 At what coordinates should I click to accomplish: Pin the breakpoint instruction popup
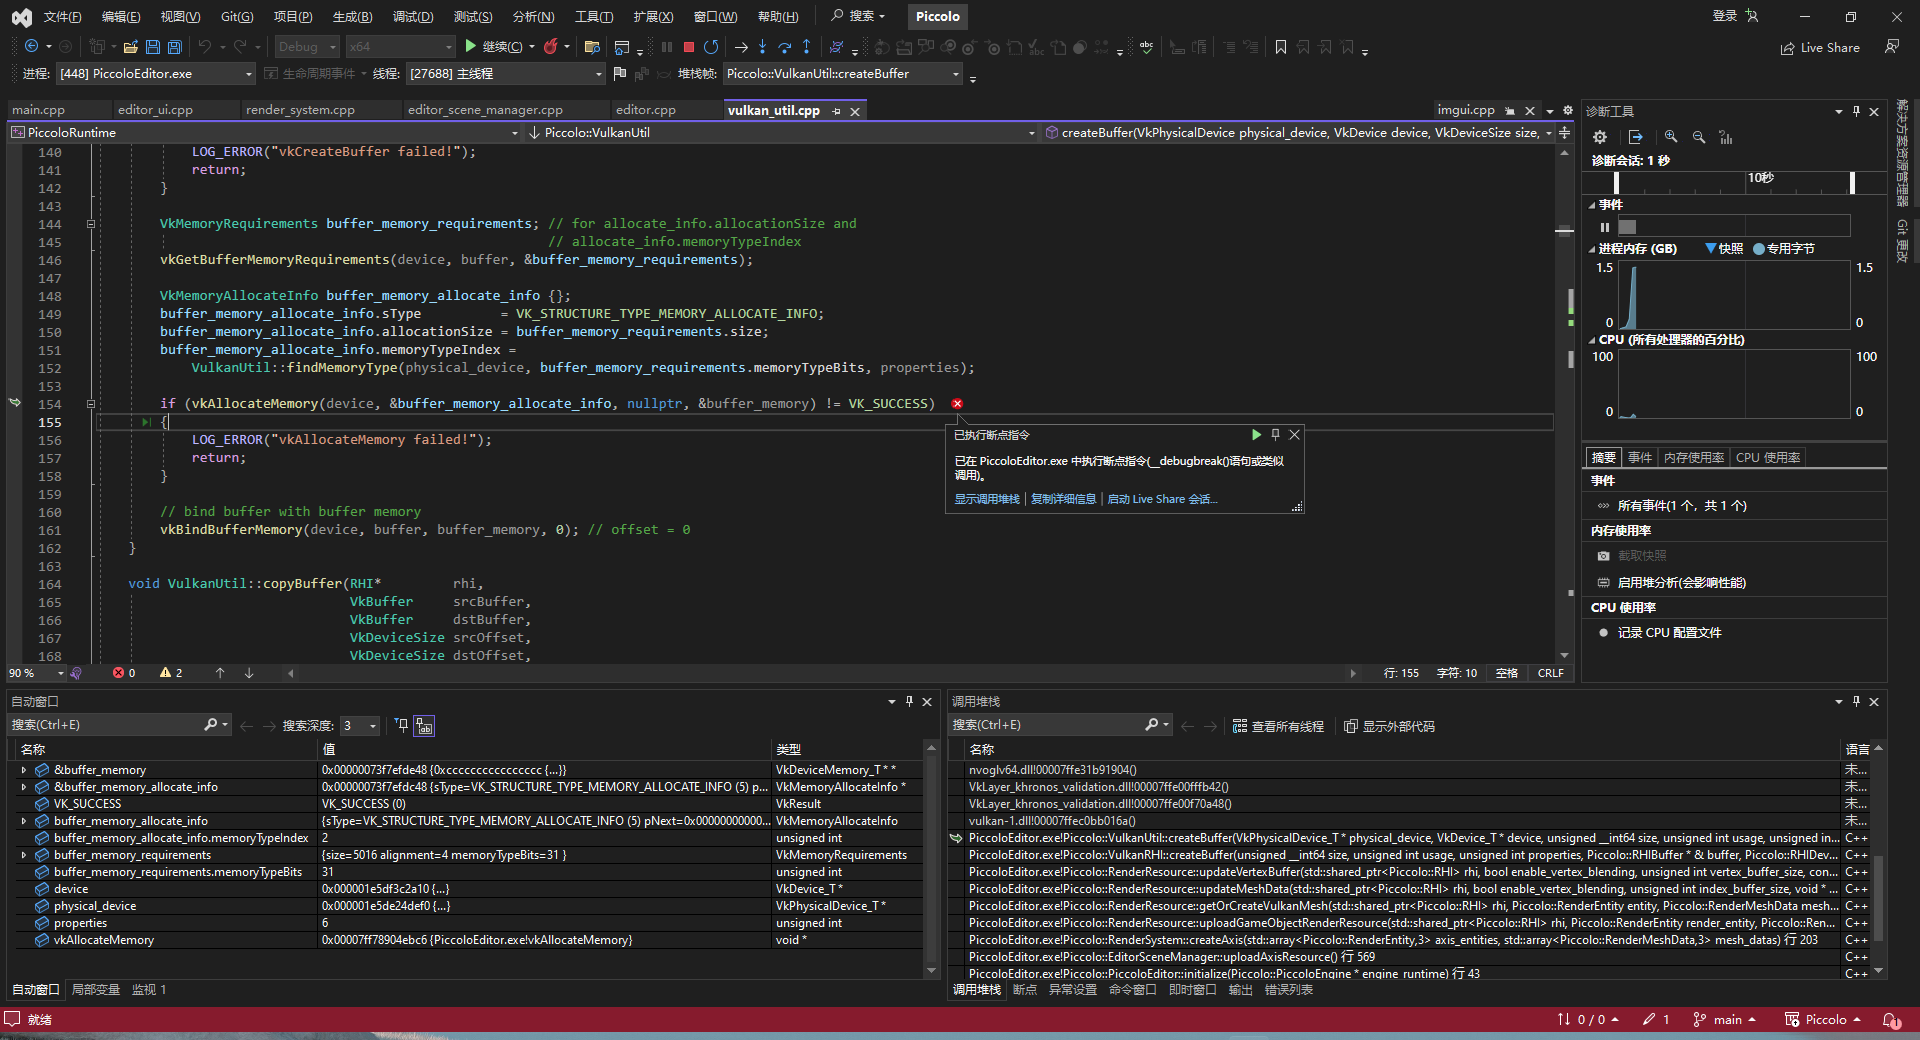pos(1275,435)
